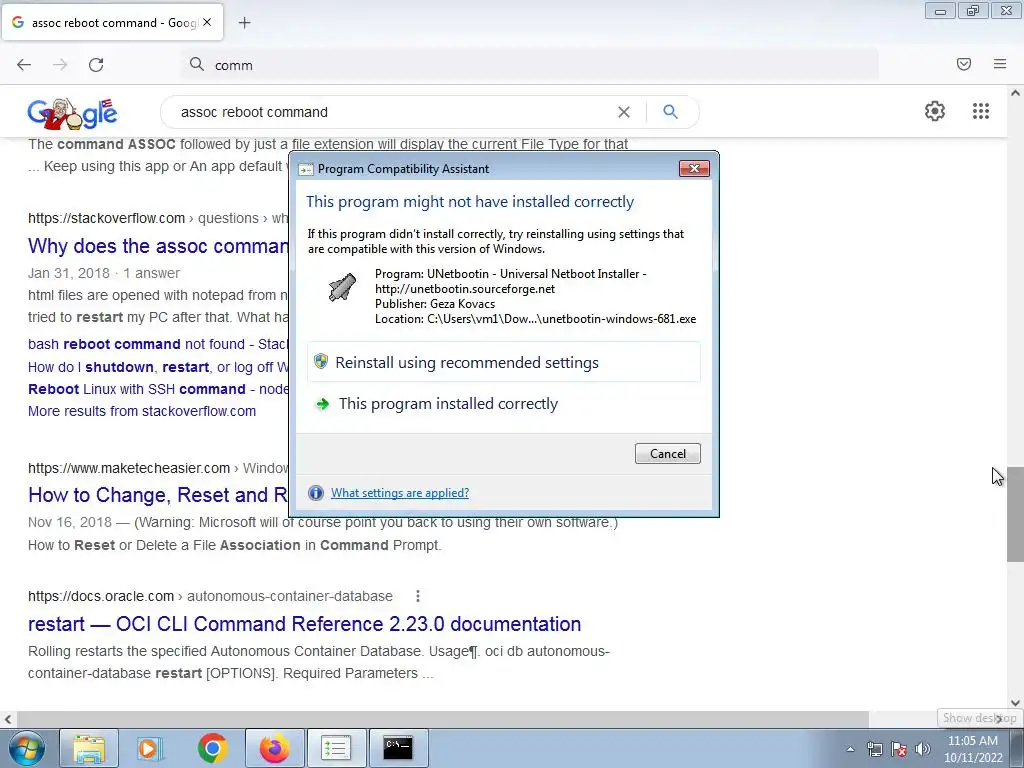The image size is (1024, 768).
Task: Click the info icon beside settings link
Action: [316, 493]
